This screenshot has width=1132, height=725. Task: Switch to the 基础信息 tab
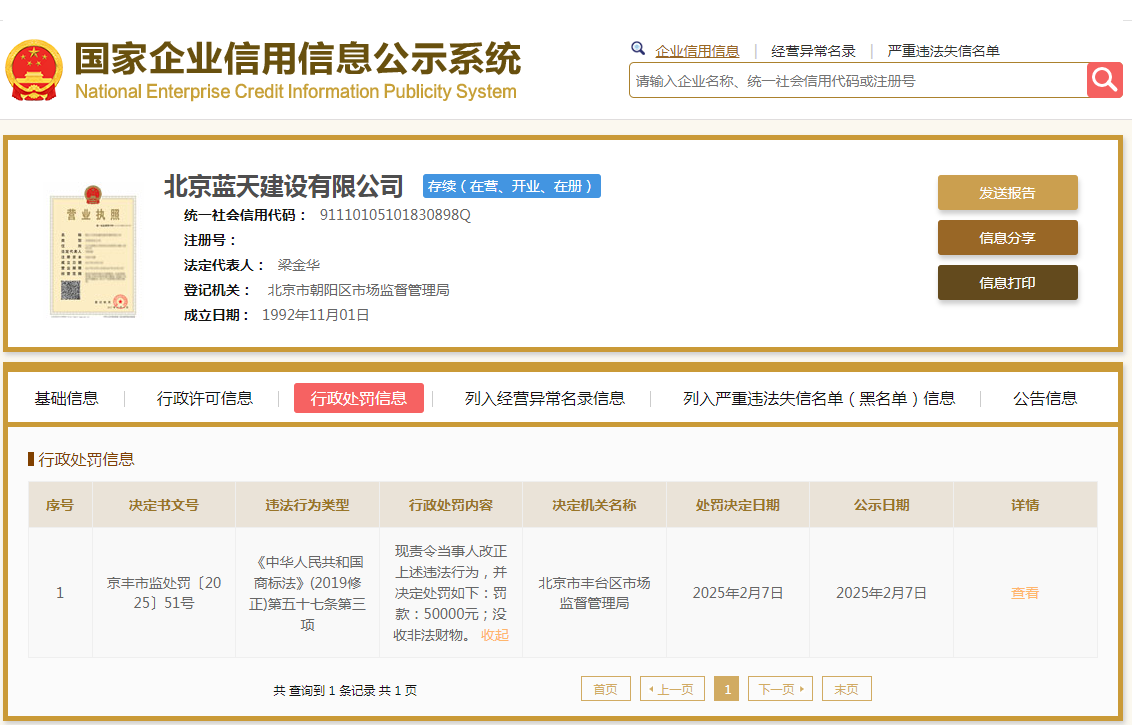(x=65, y=397)
